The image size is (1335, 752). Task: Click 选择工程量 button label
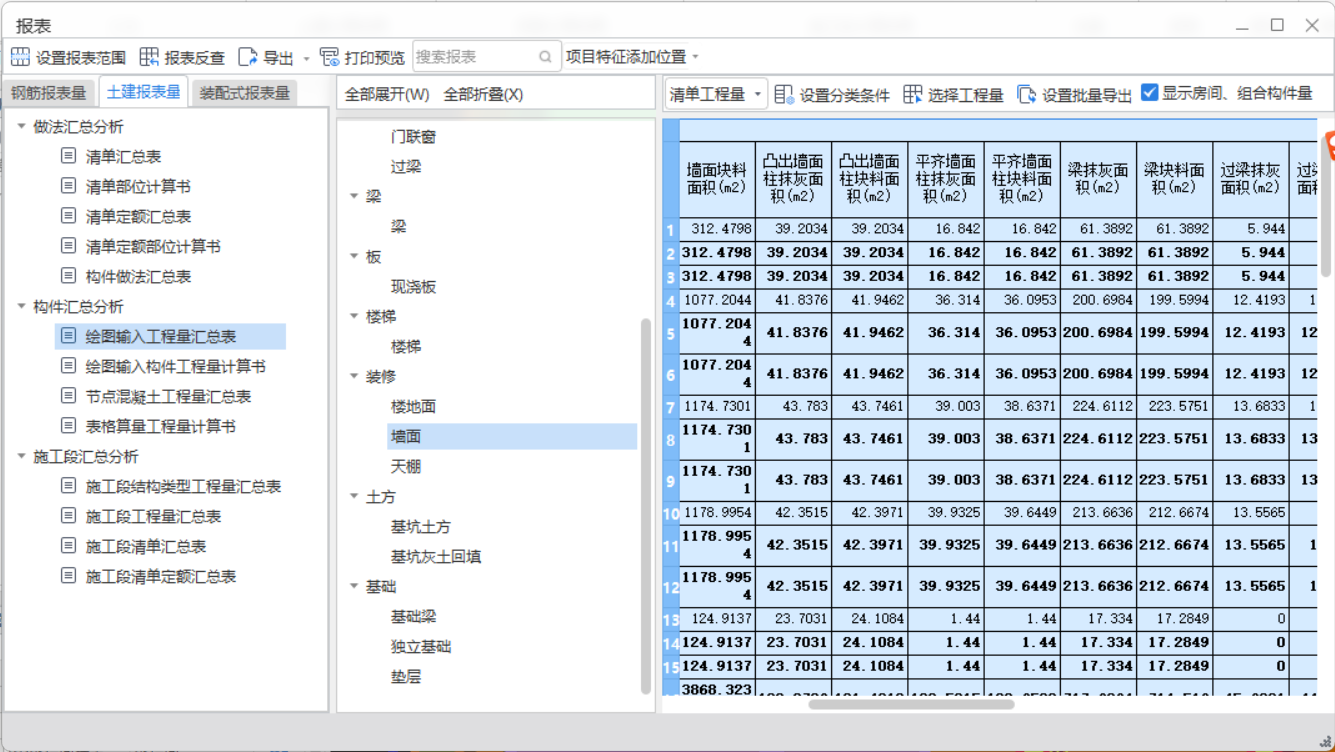(966, 95)
